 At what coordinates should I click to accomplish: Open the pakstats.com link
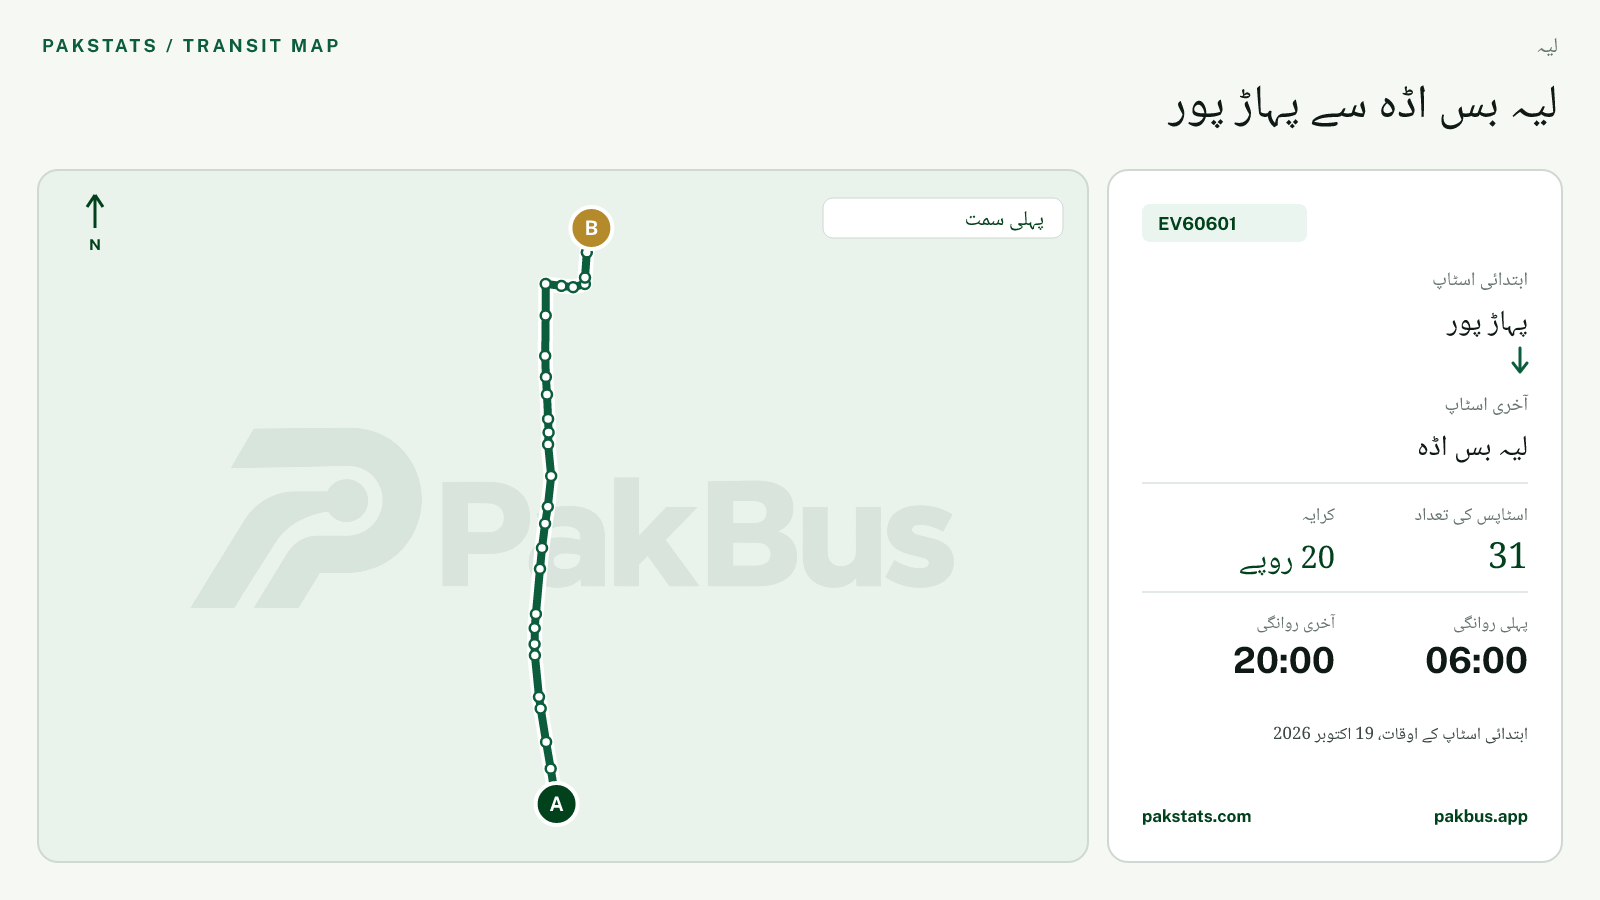[x=1196, y=816]
